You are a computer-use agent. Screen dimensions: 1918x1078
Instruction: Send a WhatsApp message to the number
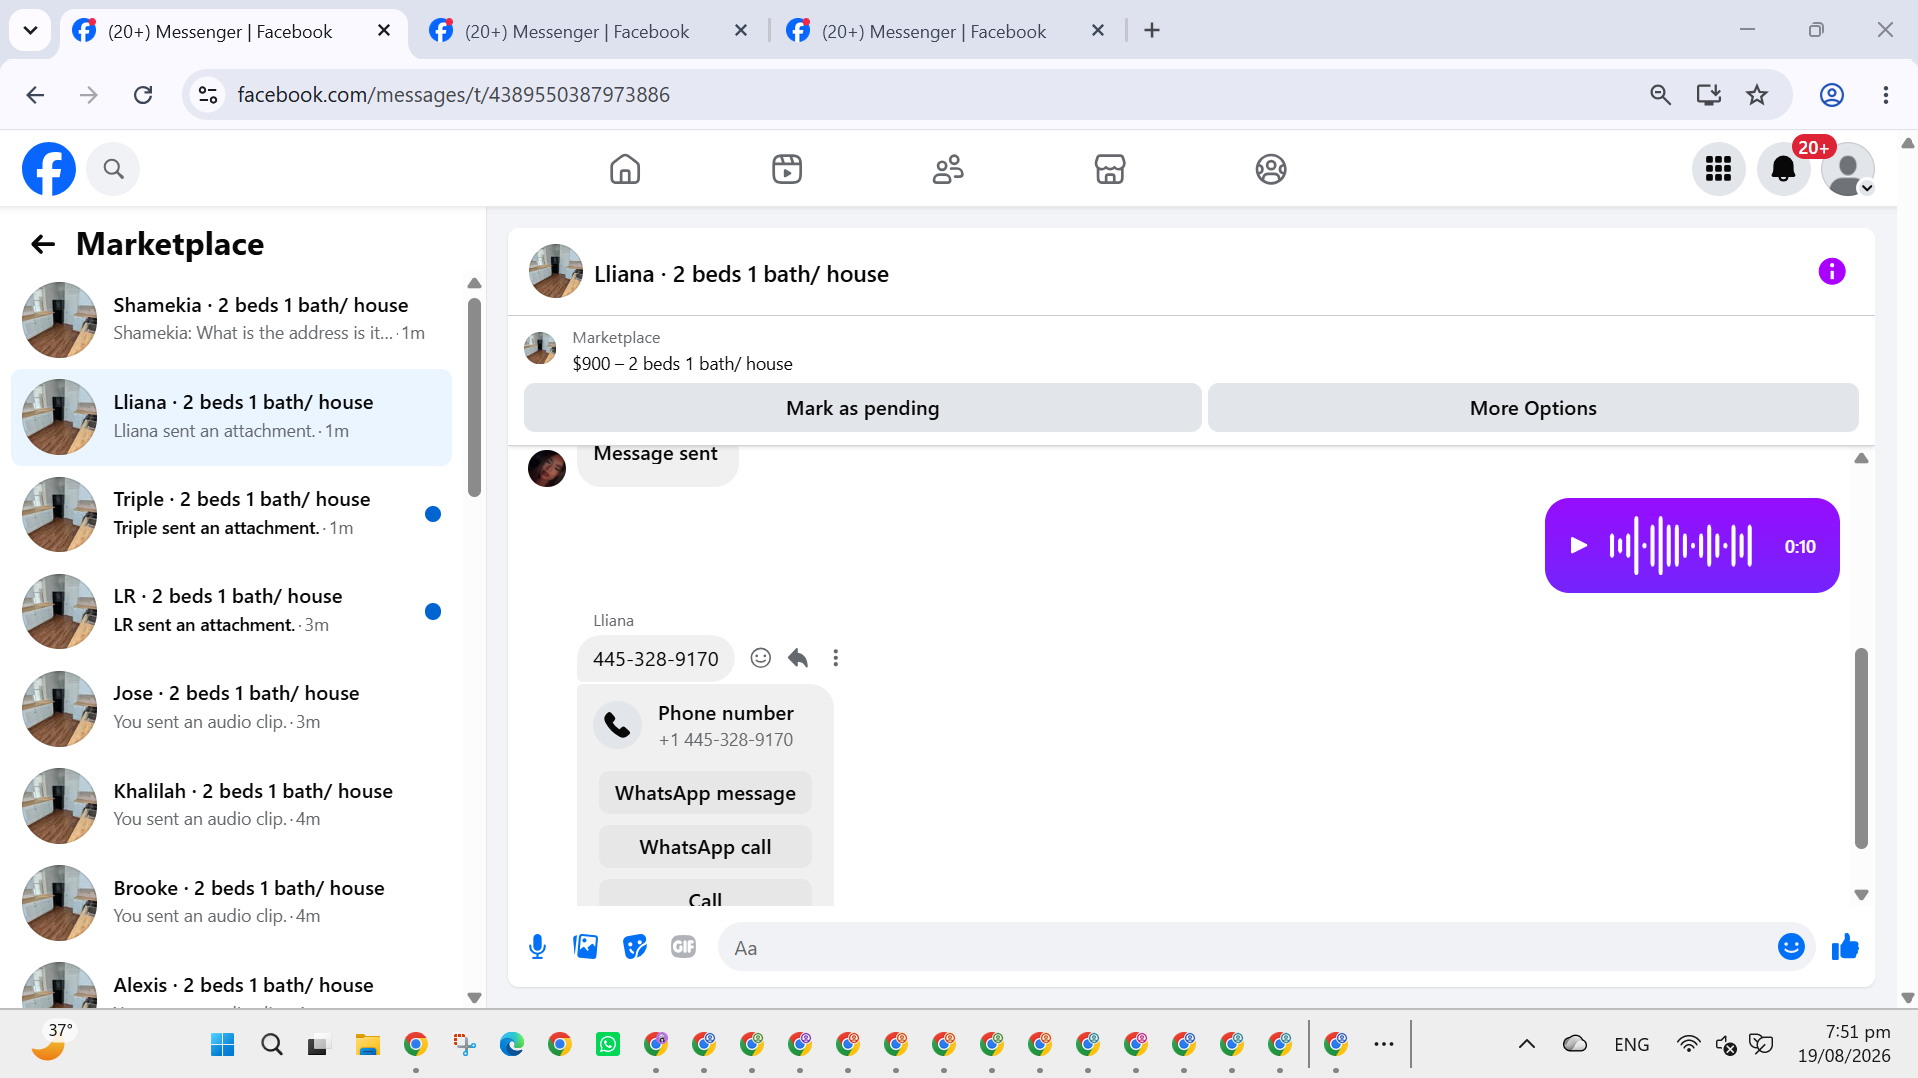pyautogui.click(x=705, y=793)
